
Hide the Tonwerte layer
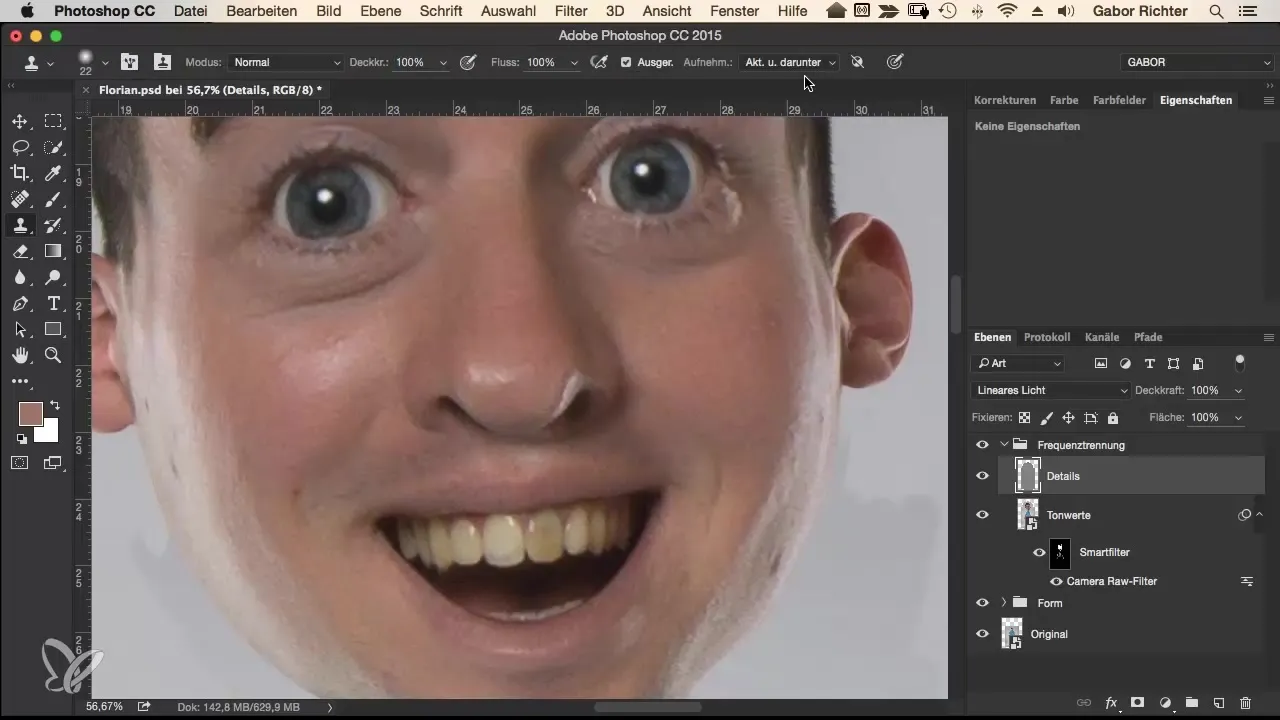(982, 515)
